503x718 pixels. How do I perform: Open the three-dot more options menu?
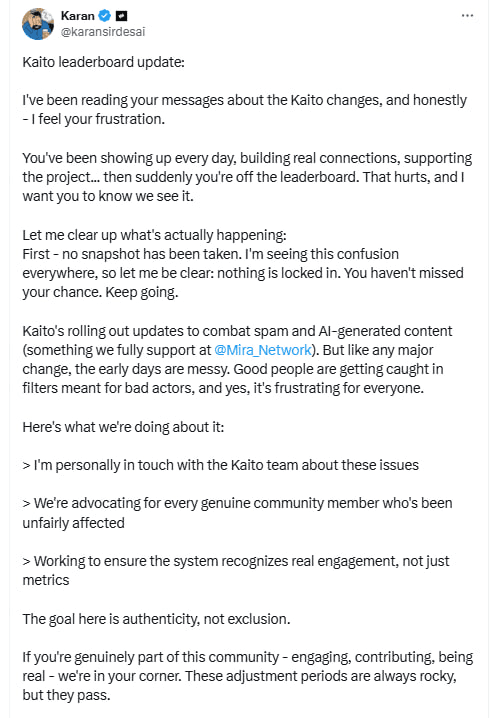point(467,16)
